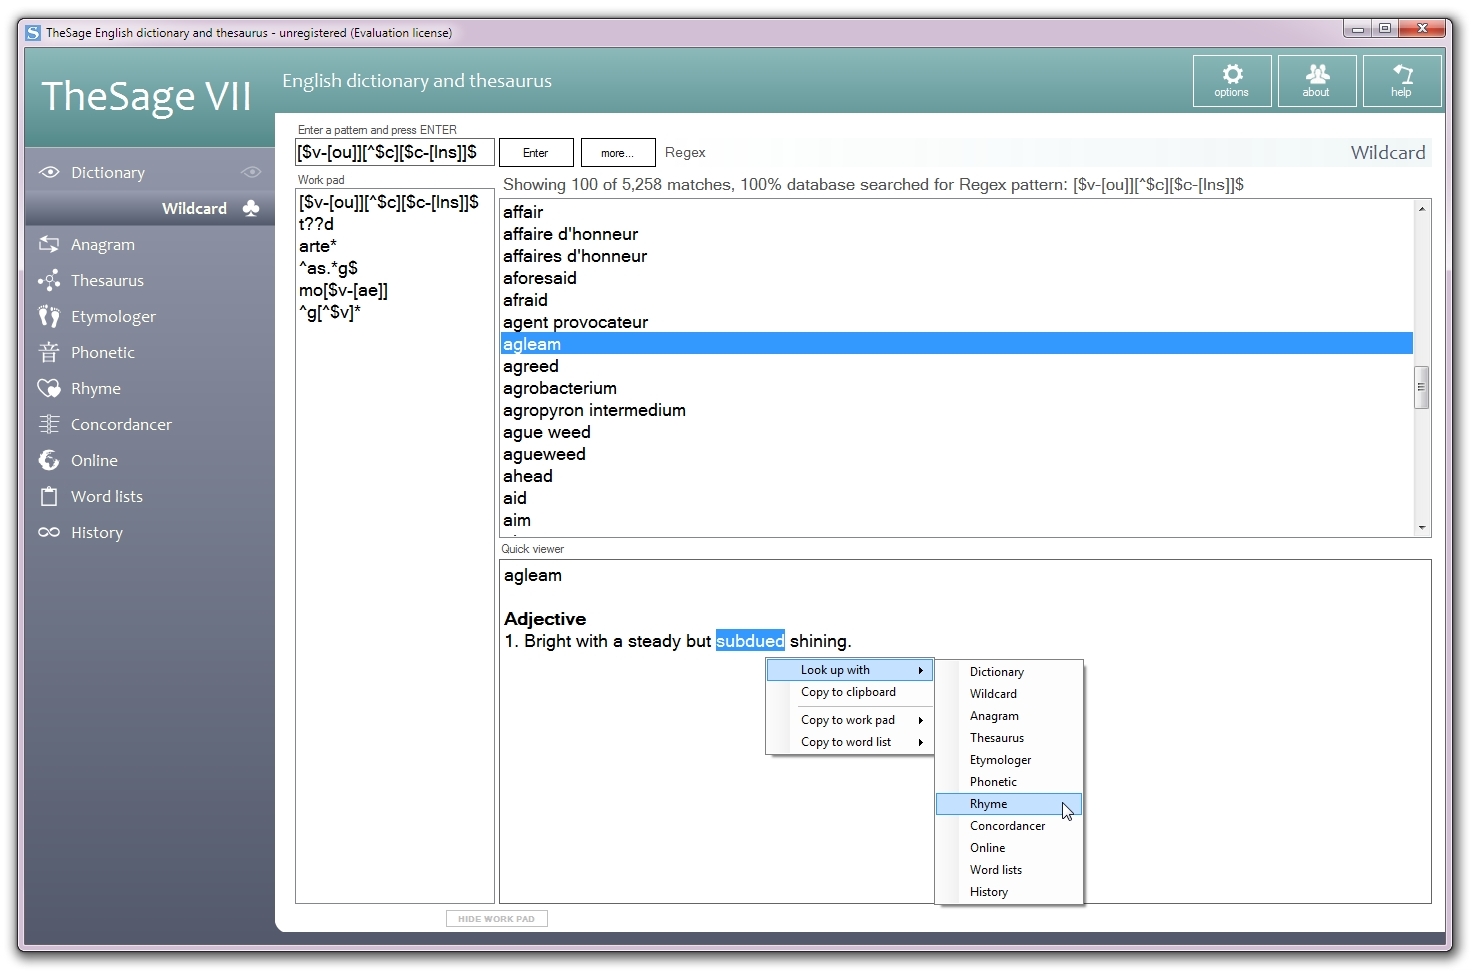The image size is (1472, 971).
Task: Click the Thesaurus nodes icon
Action: tap(49, 280)
